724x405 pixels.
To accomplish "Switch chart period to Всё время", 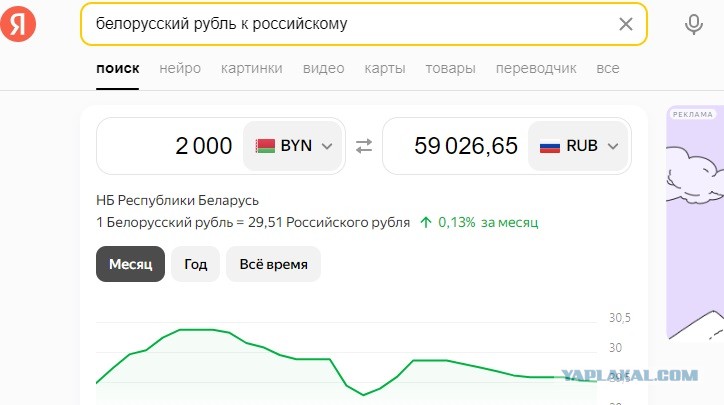I will (x=273, y=264).
